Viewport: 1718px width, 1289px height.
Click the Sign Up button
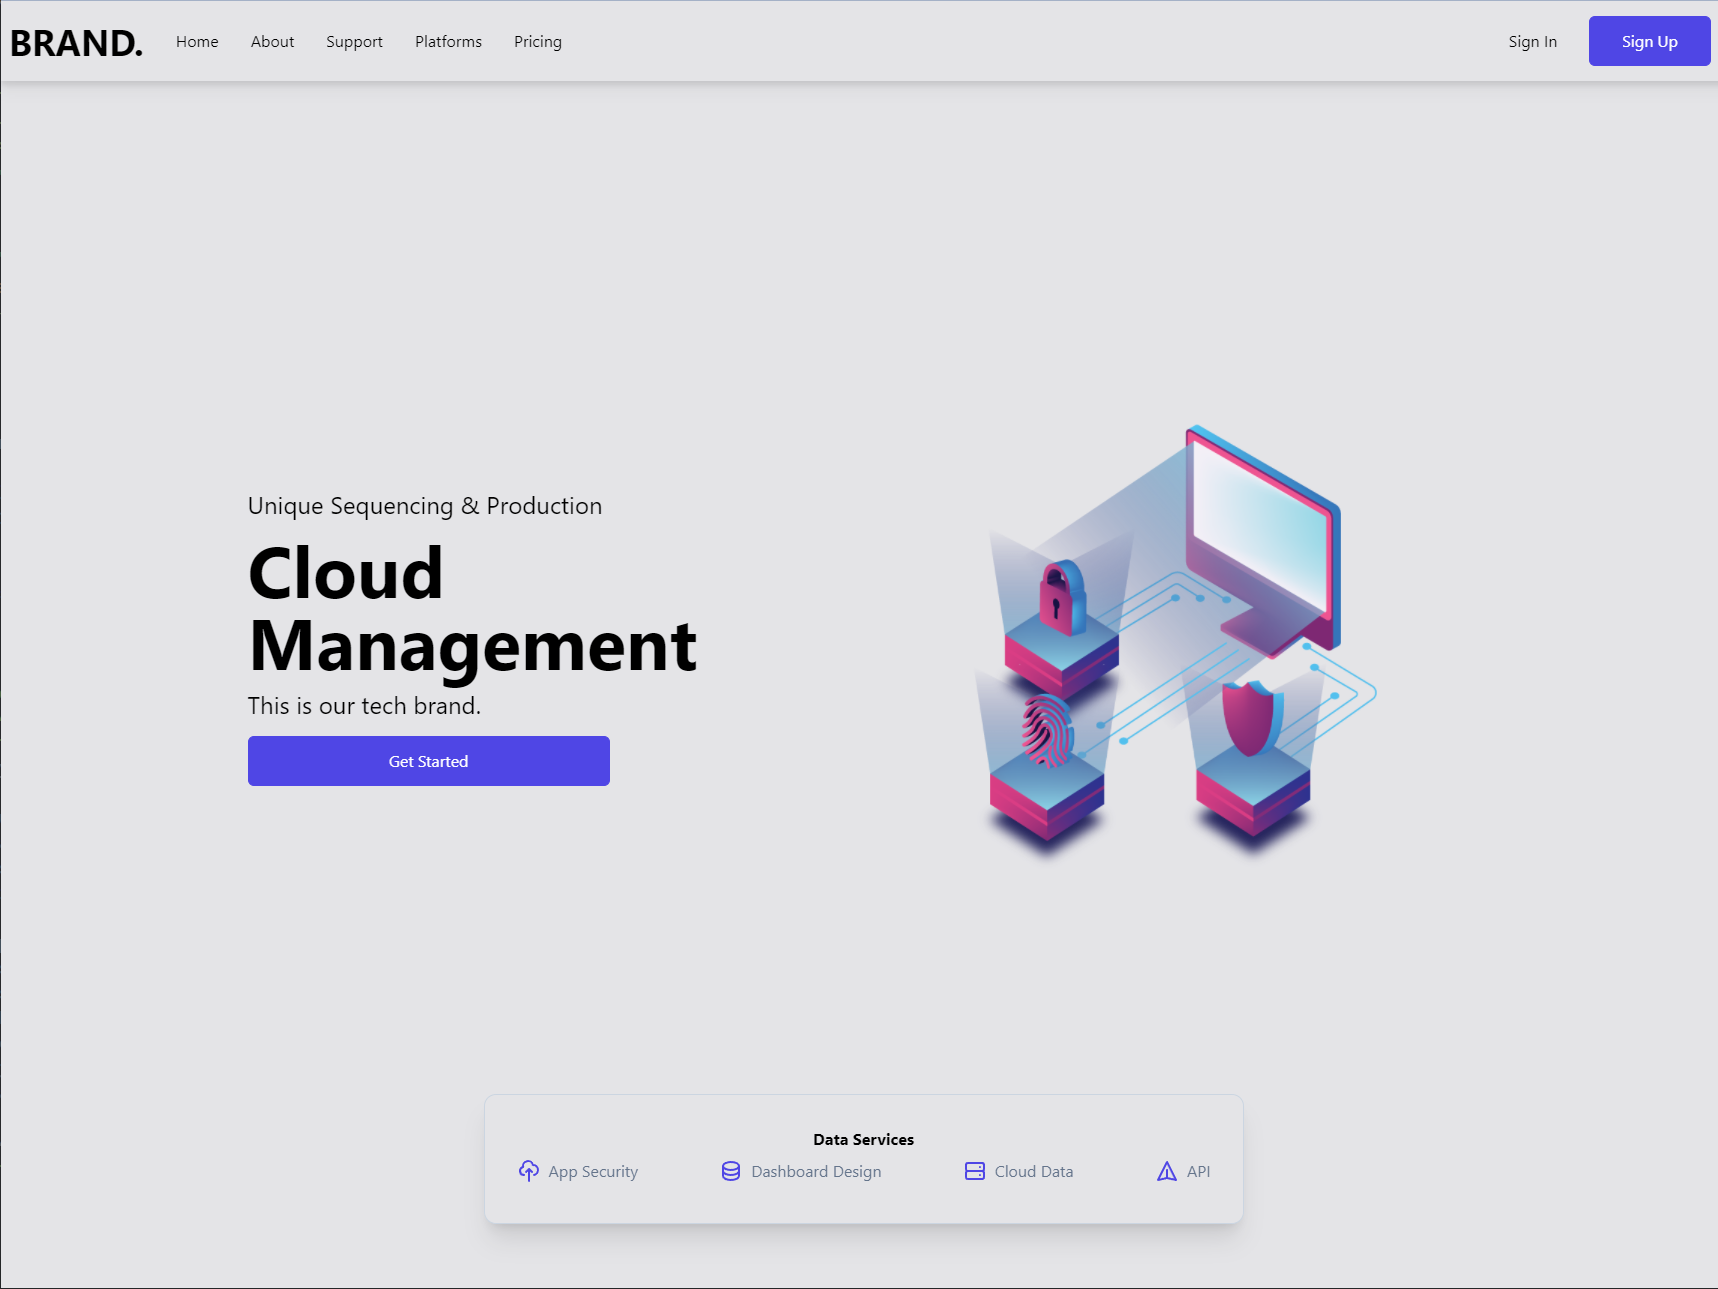pyautogui.click(x=1650, y=41)
